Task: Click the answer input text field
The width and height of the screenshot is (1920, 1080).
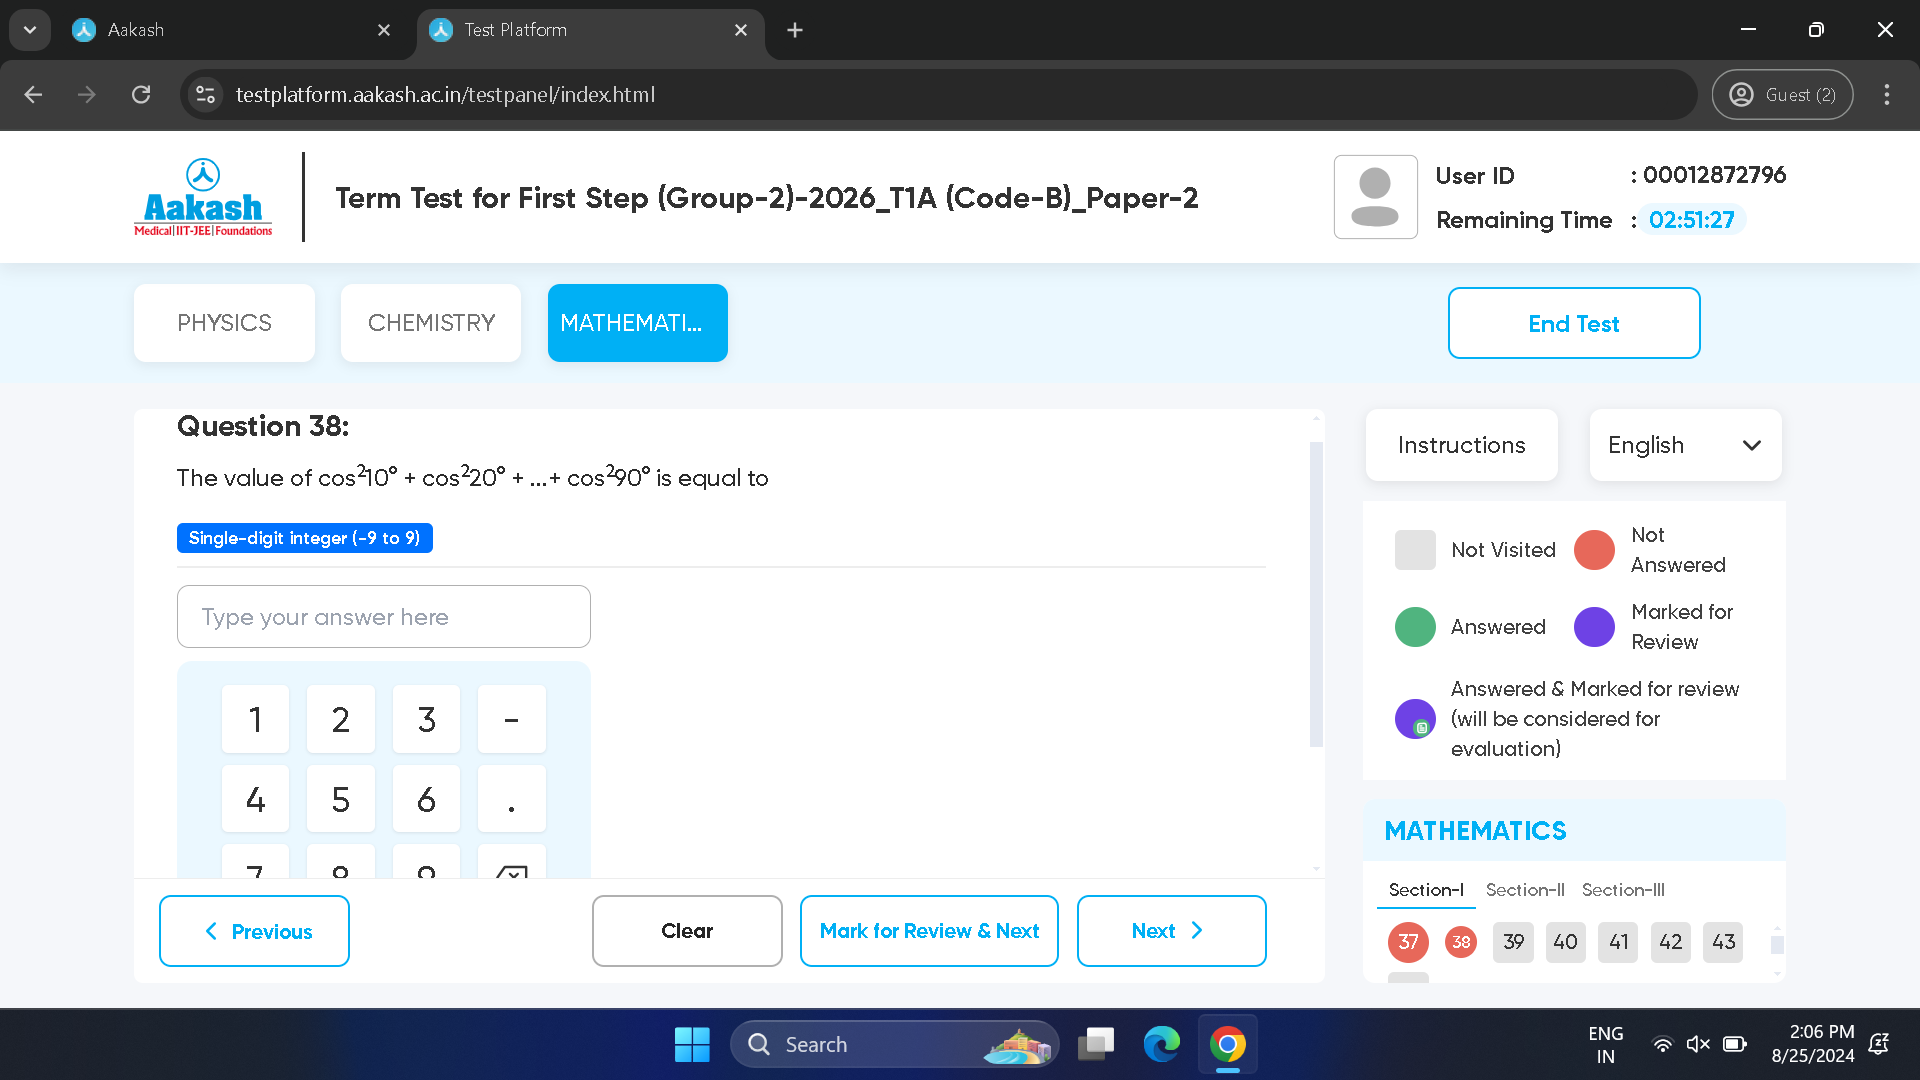Action: 384,616
